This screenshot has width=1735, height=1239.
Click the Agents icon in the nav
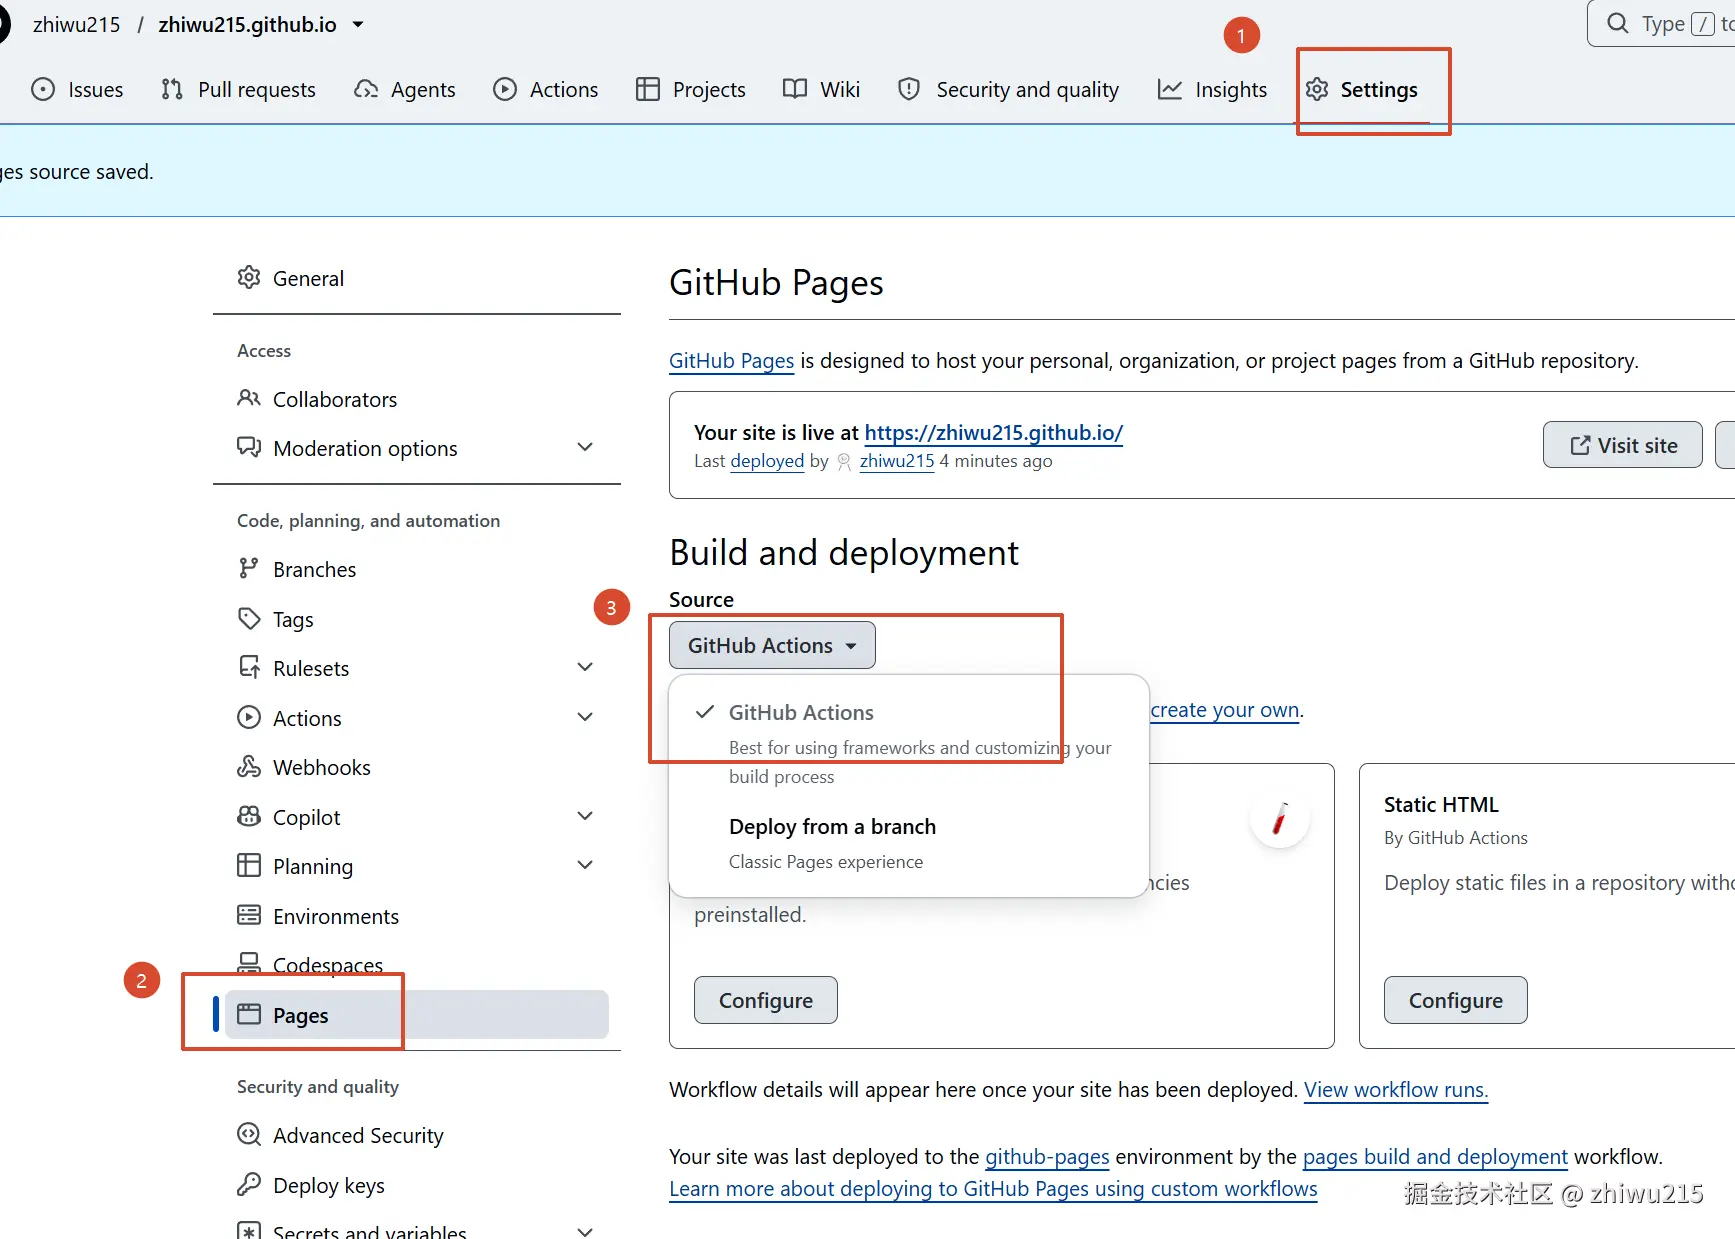[x=366, y=90]
